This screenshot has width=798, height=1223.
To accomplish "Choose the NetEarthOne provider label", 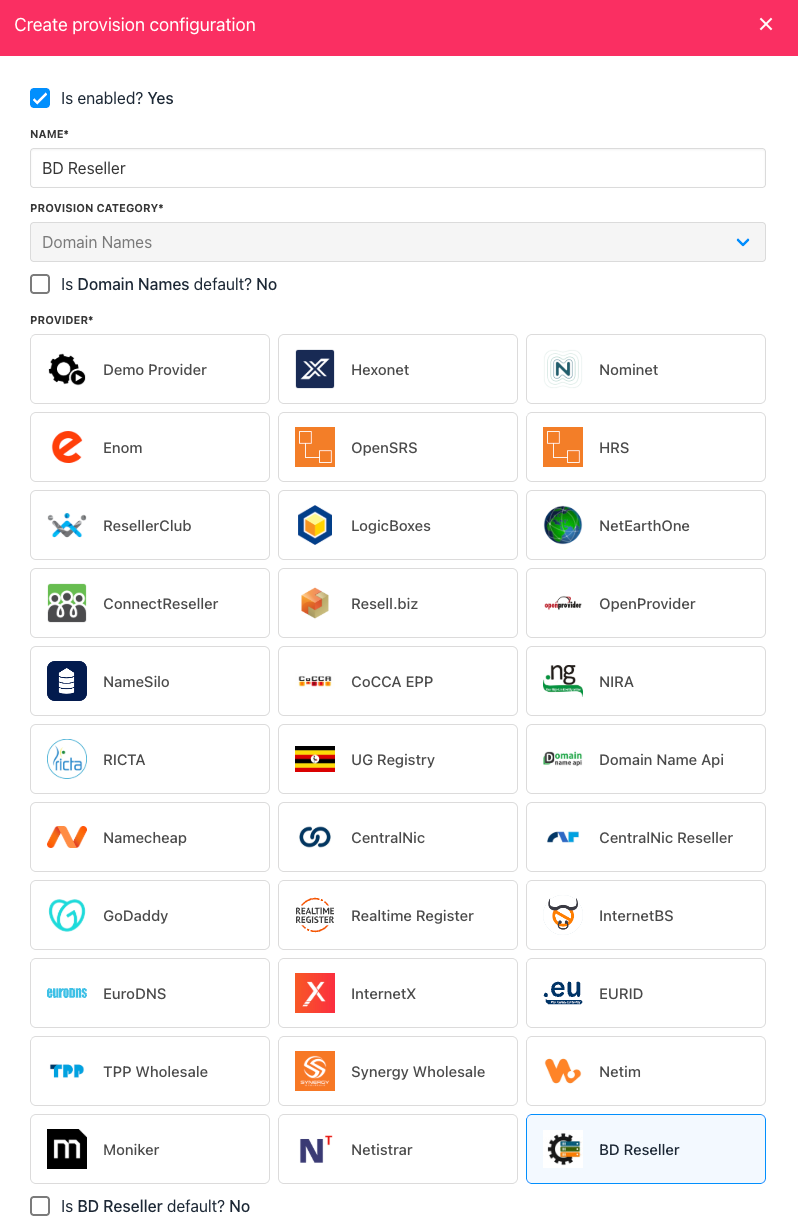I will click(x=644, y=526).
